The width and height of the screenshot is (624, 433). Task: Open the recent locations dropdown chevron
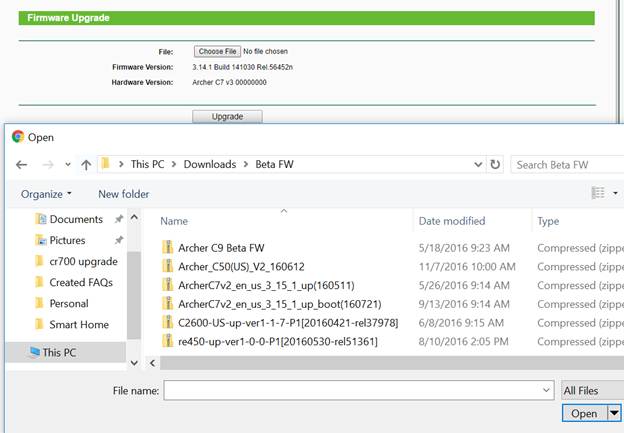66,165
